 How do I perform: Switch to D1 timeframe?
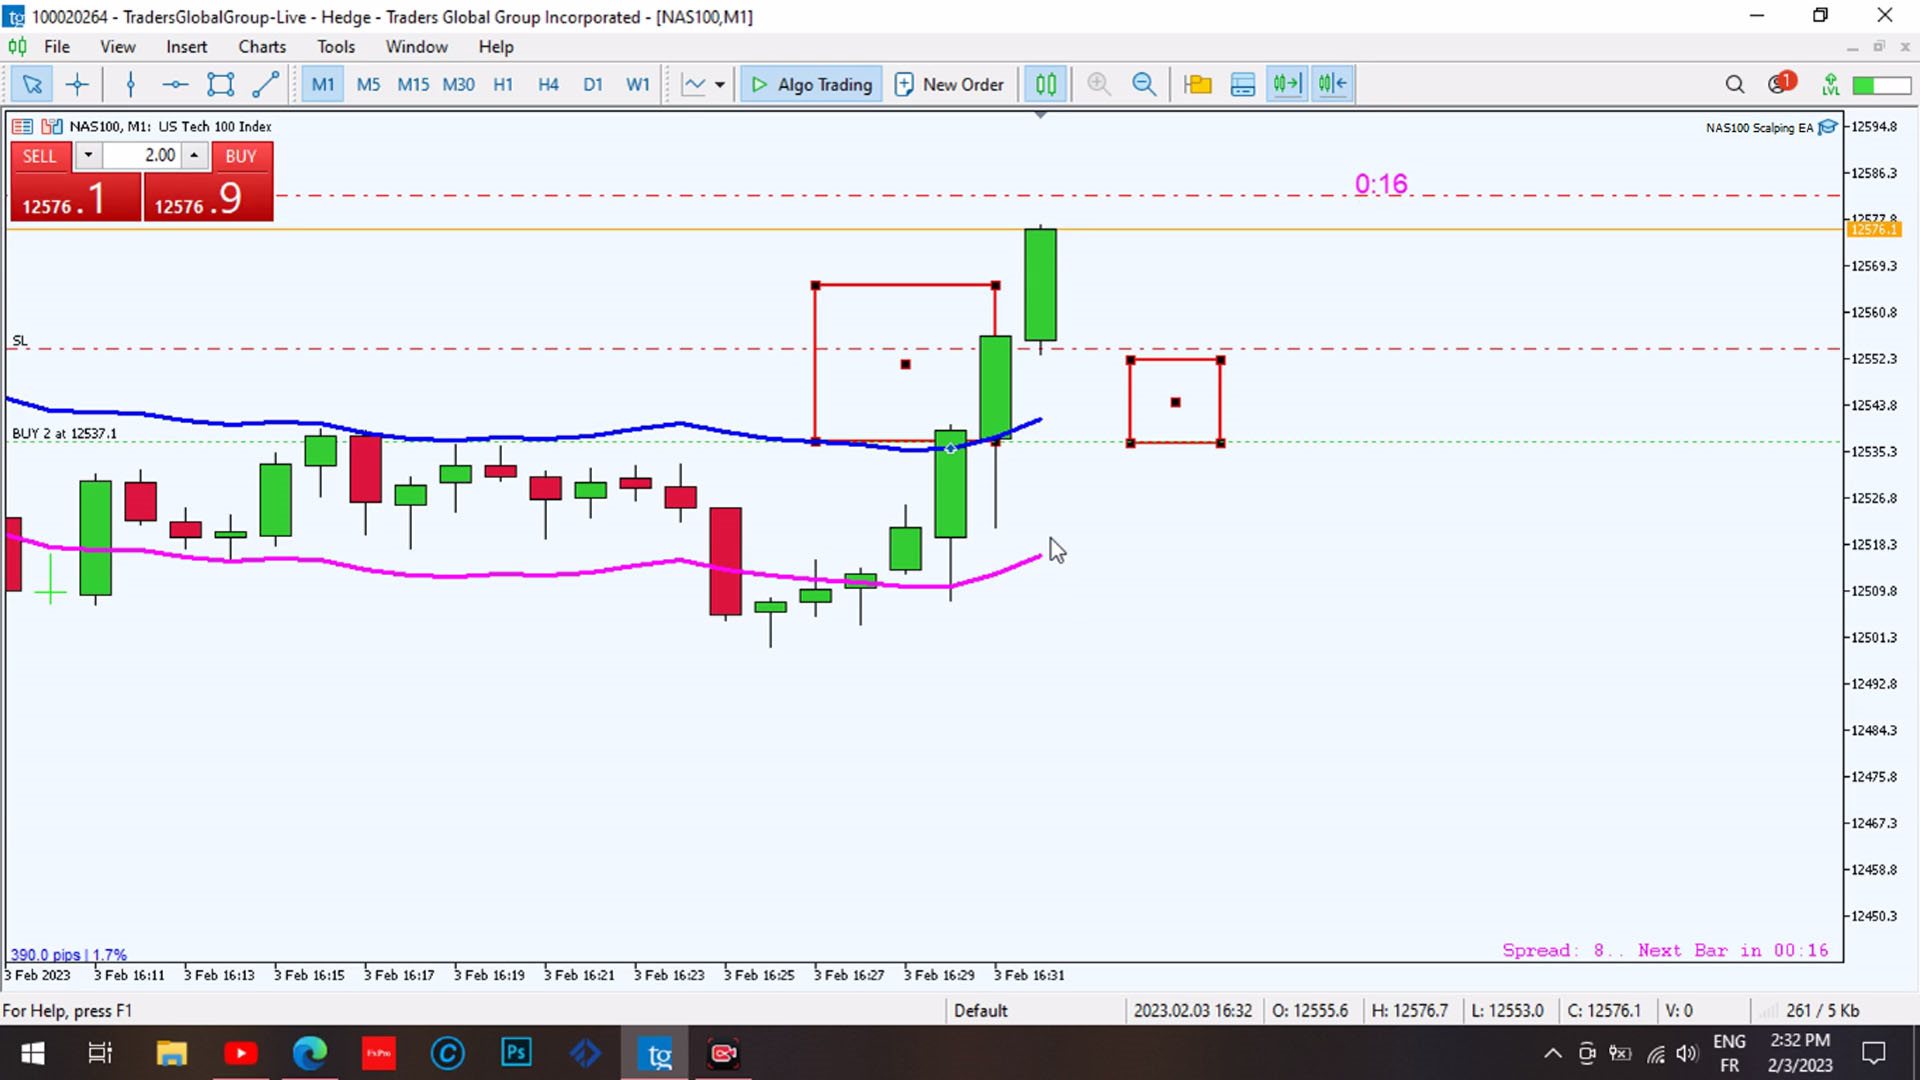click(593, 84)
